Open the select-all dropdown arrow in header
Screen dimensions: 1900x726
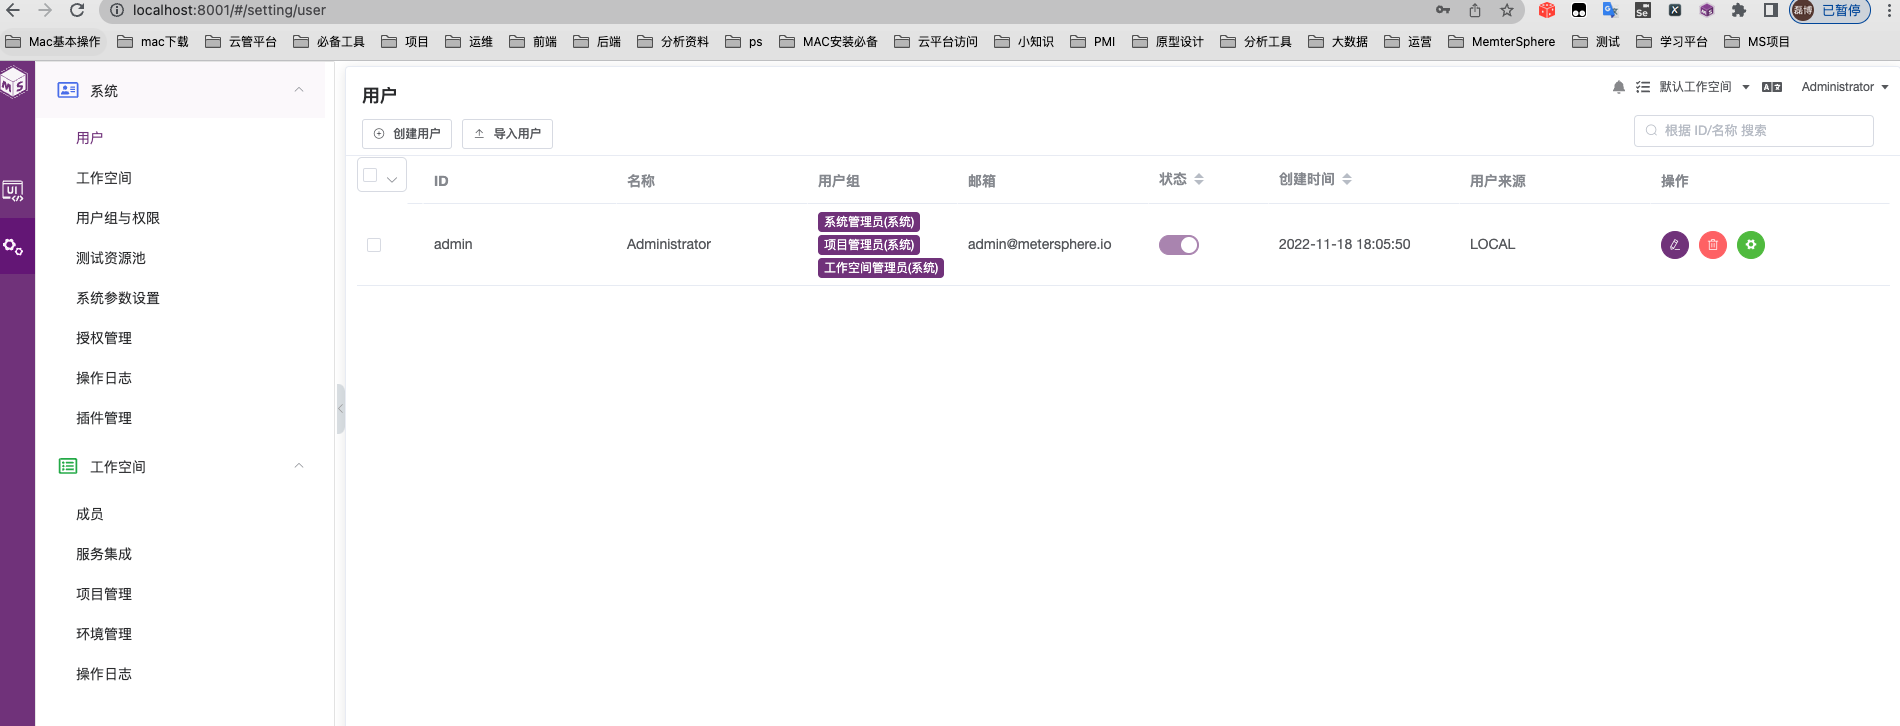click(x=393, y=180)
